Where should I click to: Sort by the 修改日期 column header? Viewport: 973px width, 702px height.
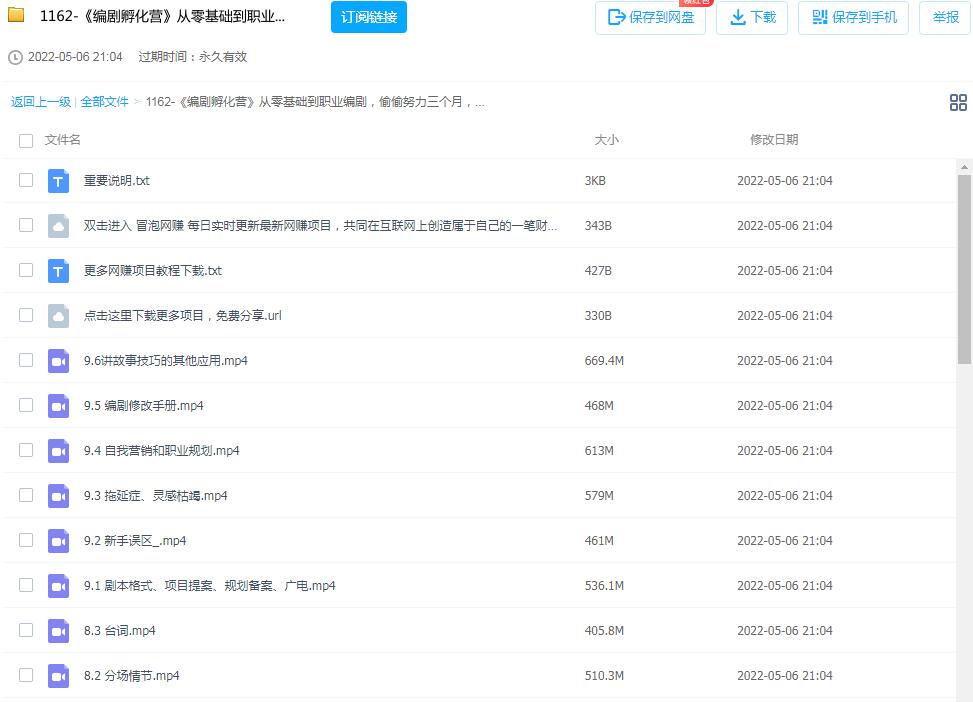point(774,140)
